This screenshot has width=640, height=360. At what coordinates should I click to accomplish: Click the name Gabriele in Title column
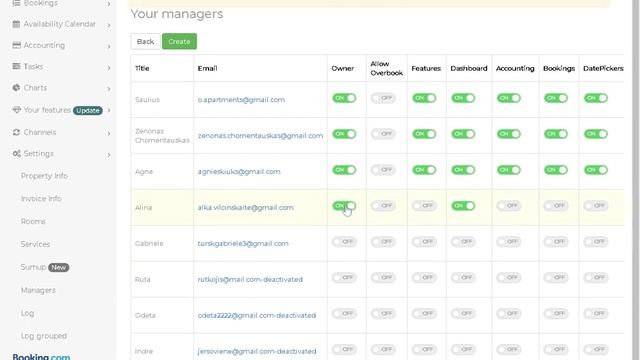[x=149, y=243]
